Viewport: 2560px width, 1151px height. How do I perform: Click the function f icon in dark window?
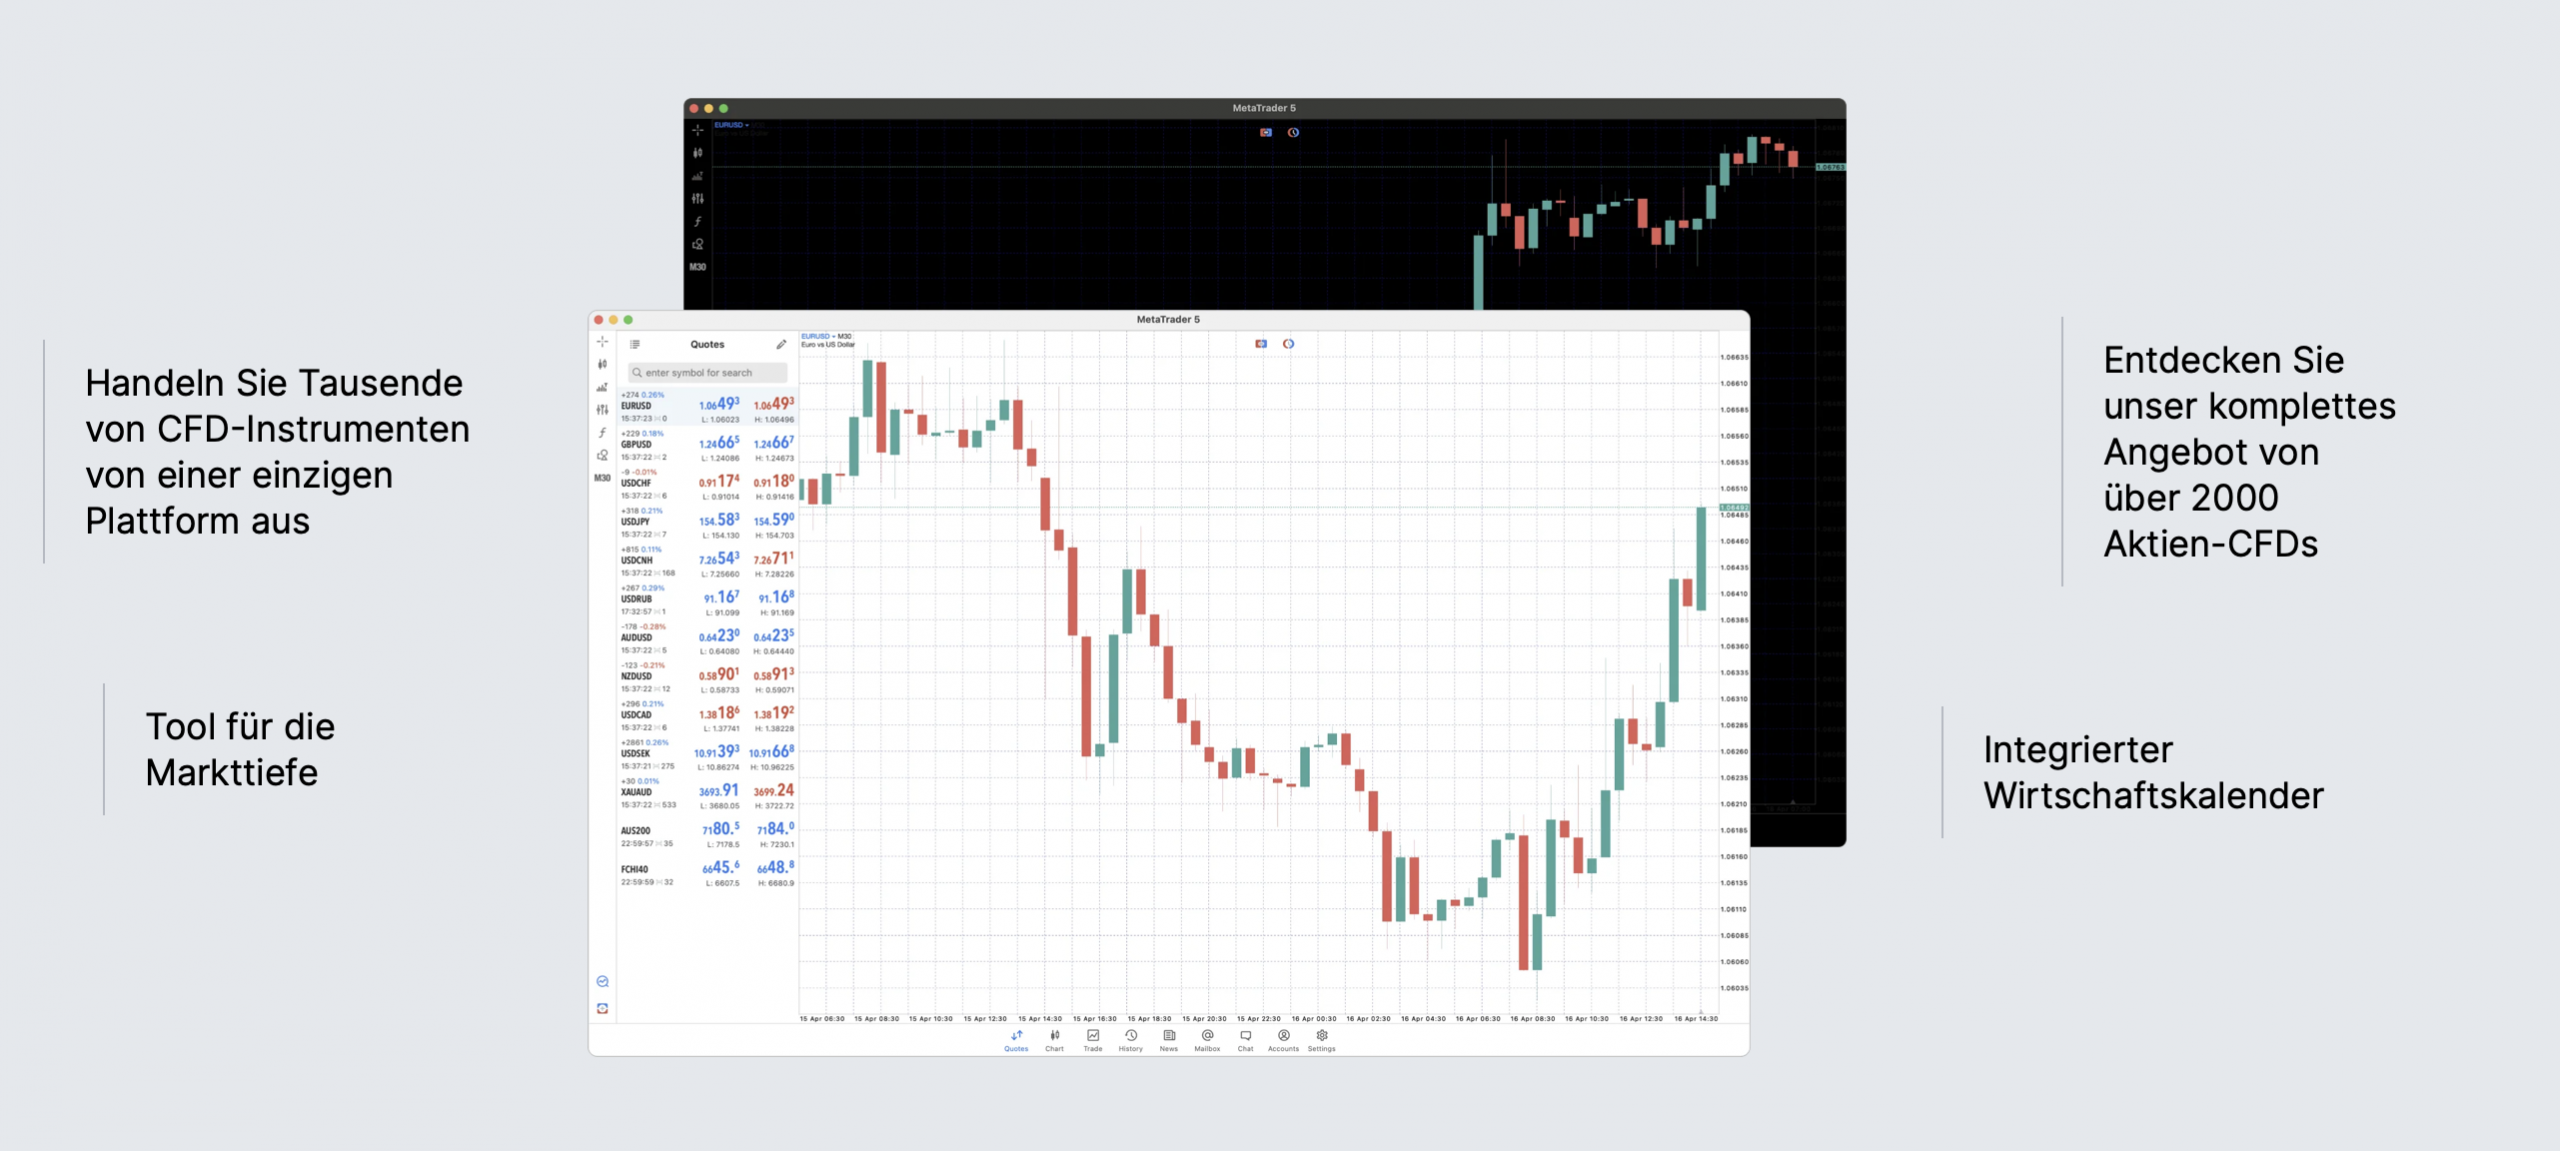tap(698, 222)
